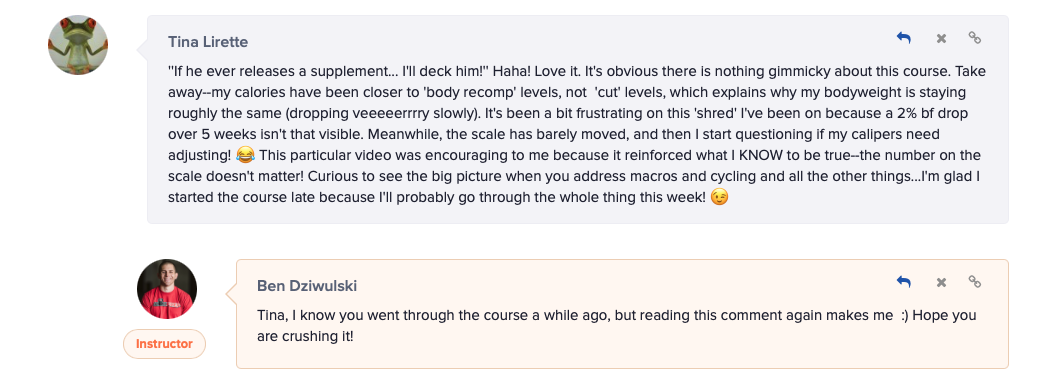The image size is (1041, 387).
Task: View Ben Dziwulski's profile photo
Action: click(x=167, y=289)
